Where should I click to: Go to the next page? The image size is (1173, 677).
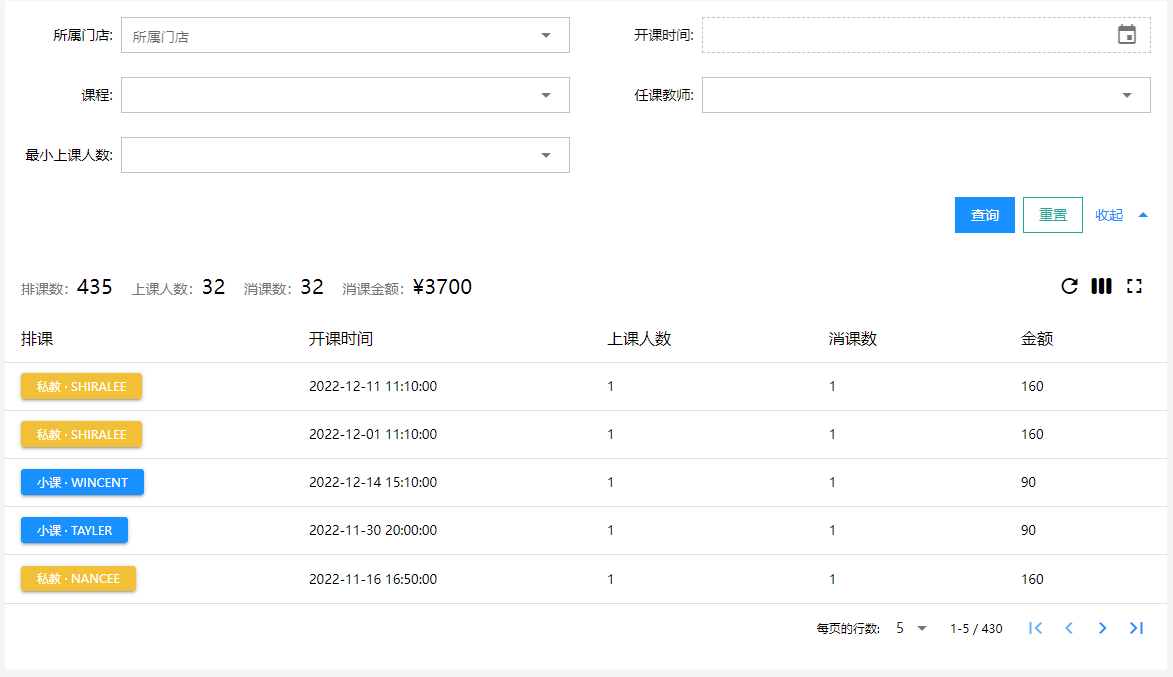pos(1102,628)
